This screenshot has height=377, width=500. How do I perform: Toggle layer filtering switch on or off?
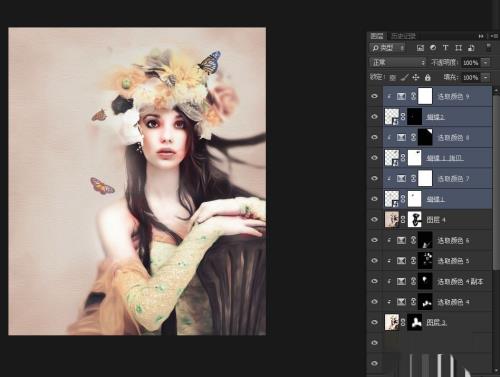pyautogui.click(x=489, y=47)
